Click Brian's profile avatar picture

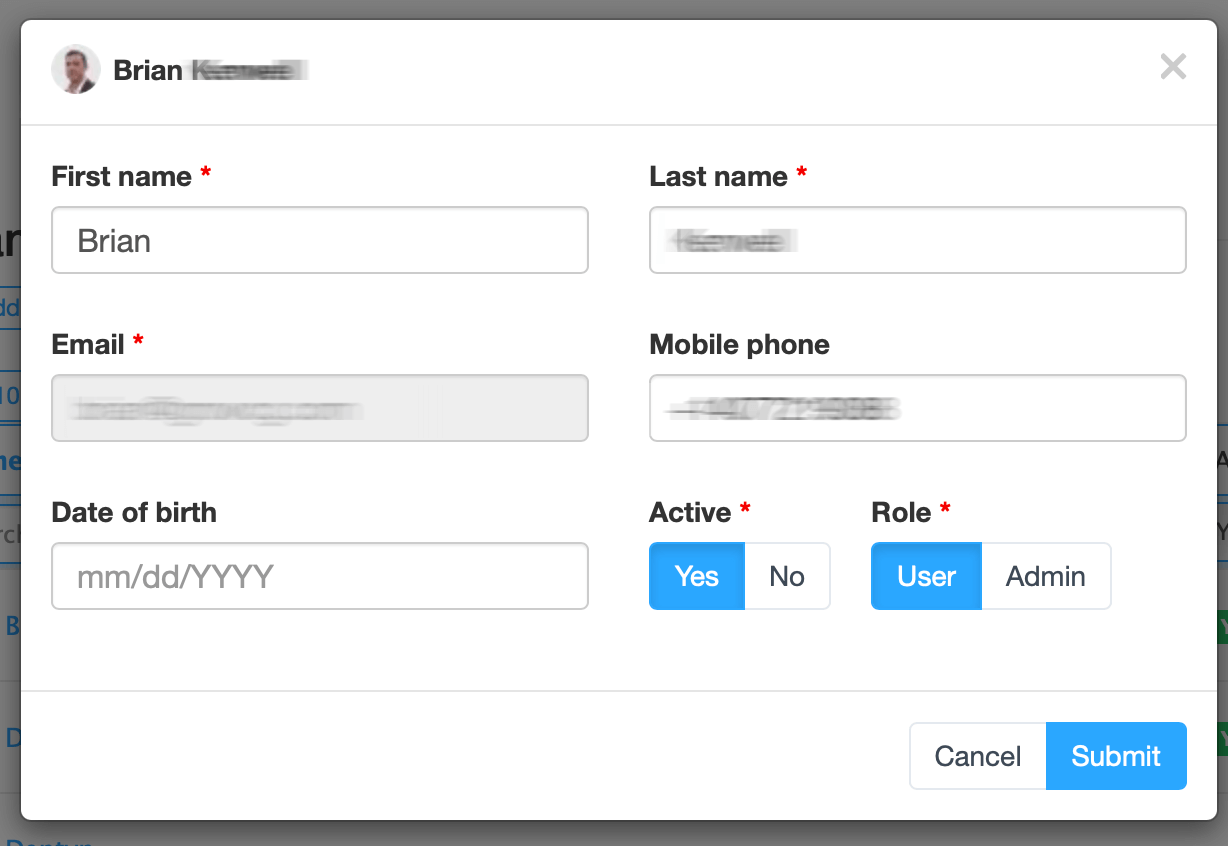pyautogui.click(x=76, y=69)
